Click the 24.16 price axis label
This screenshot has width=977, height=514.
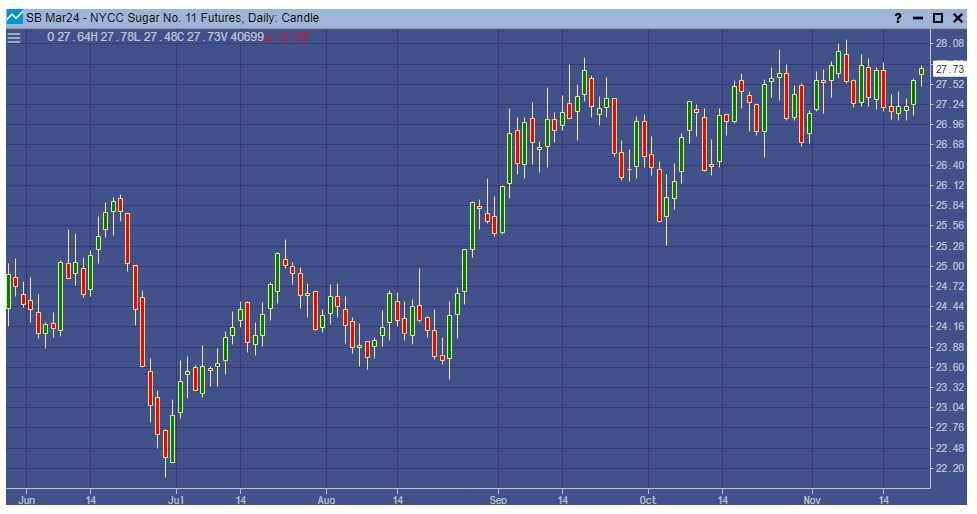click(950, 326)
